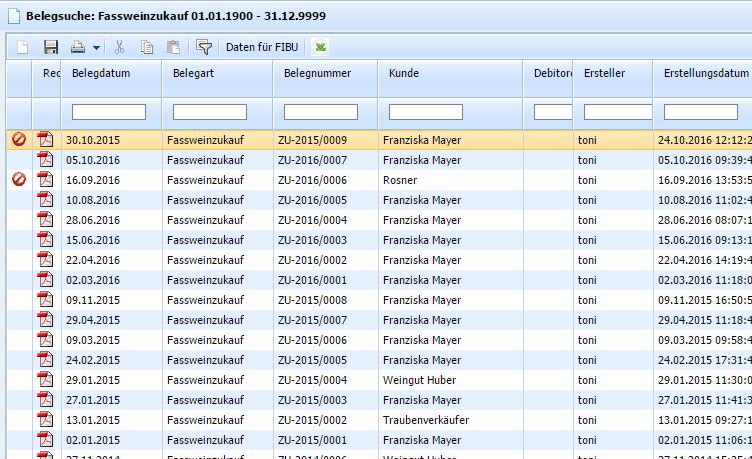Click the copy icon in toolbar

(147, 47)
